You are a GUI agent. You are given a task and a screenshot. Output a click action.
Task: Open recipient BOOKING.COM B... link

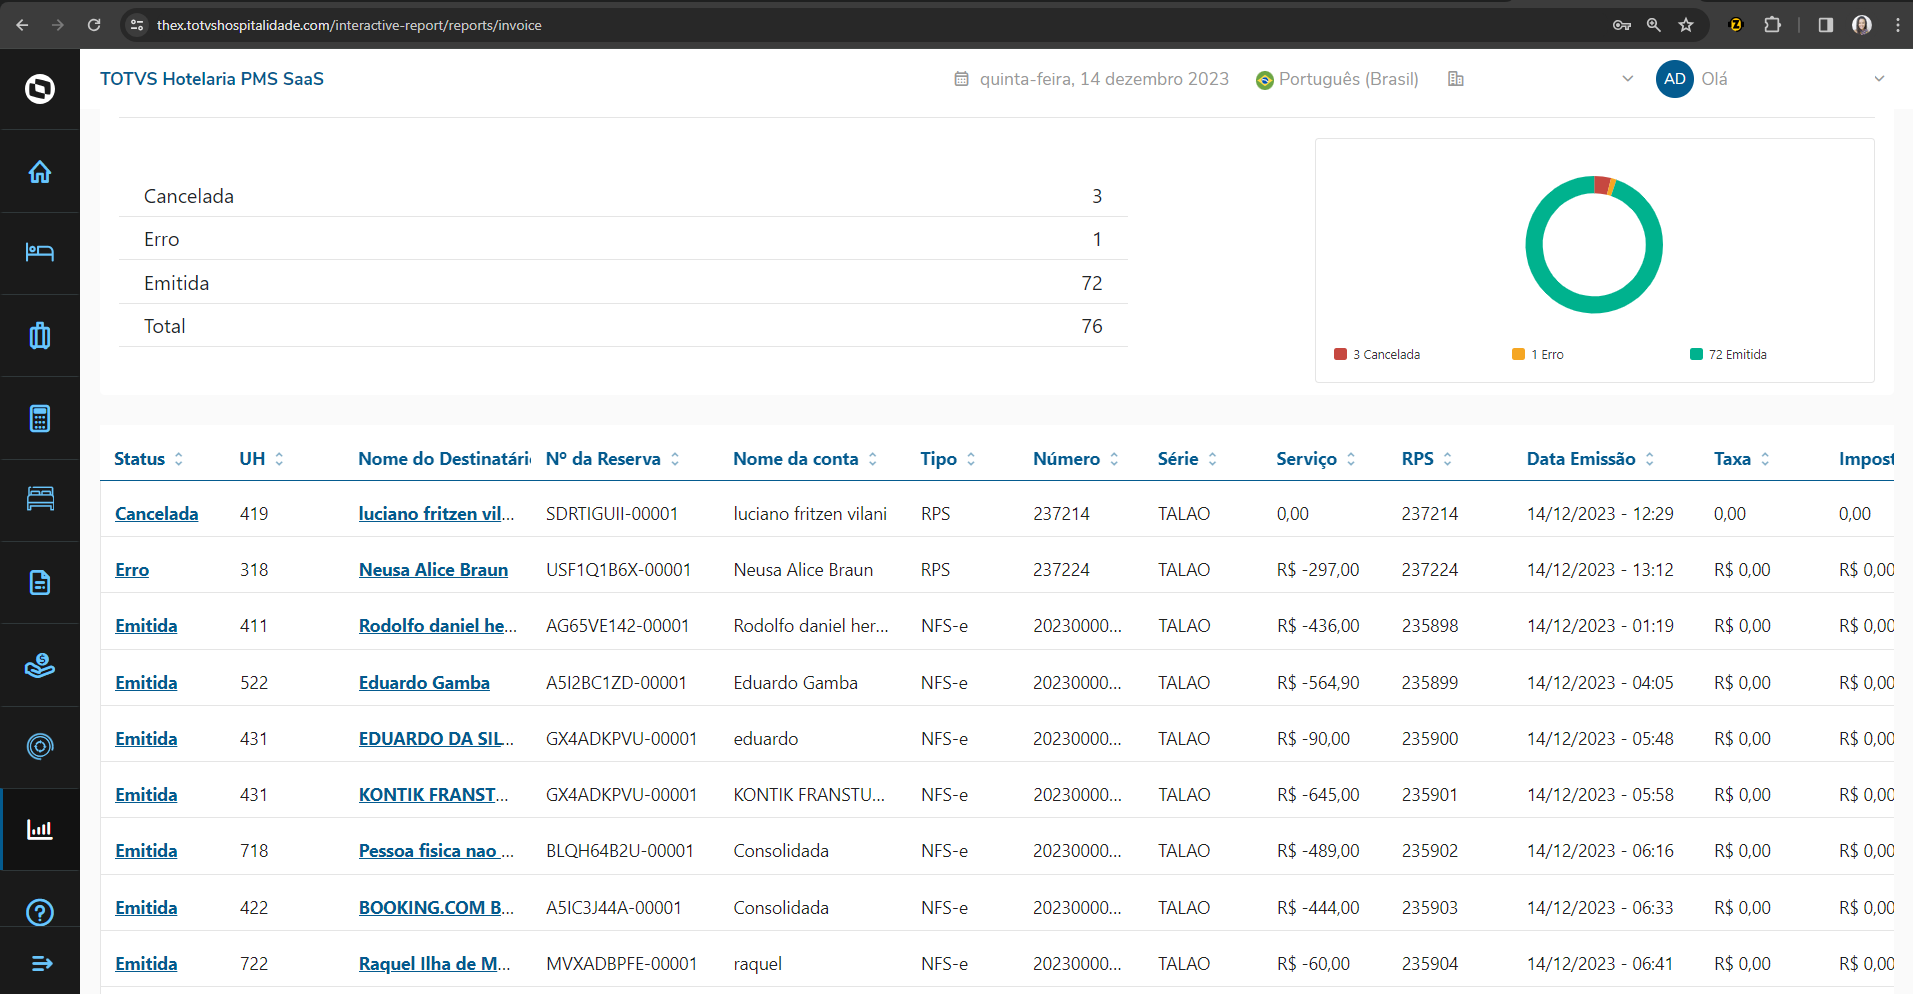[437, 908]
